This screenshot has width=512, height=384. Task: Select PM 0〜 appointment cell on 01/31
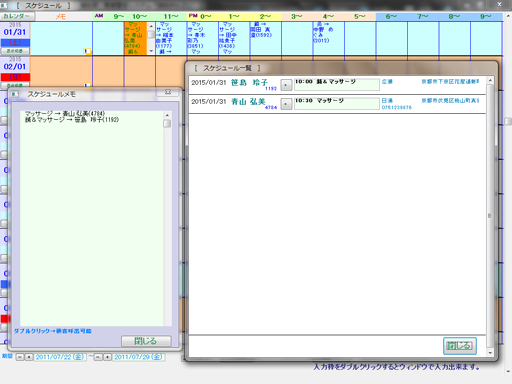(x=203, y=38)
